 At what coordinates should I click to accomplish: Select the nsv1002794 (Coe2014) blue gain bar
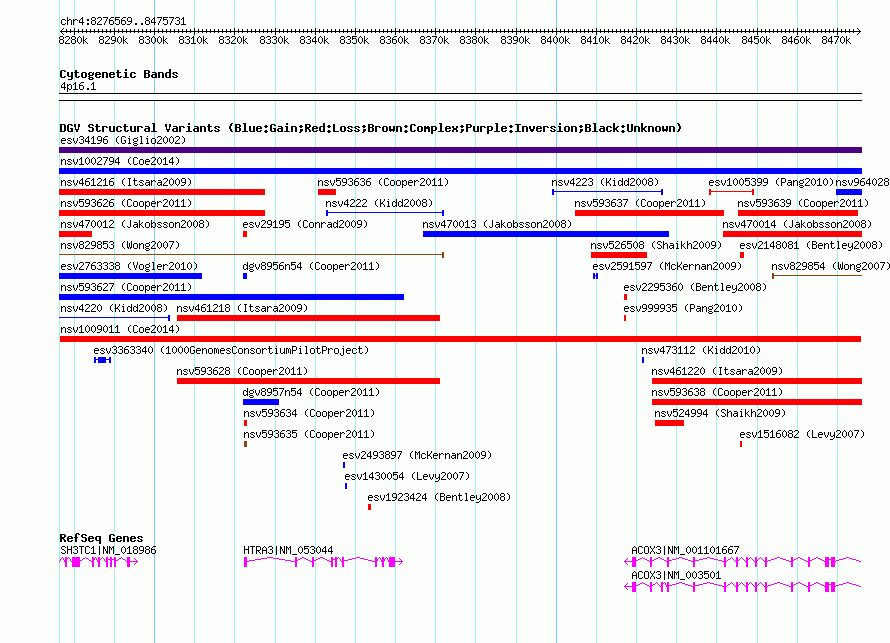pos(460,171)
